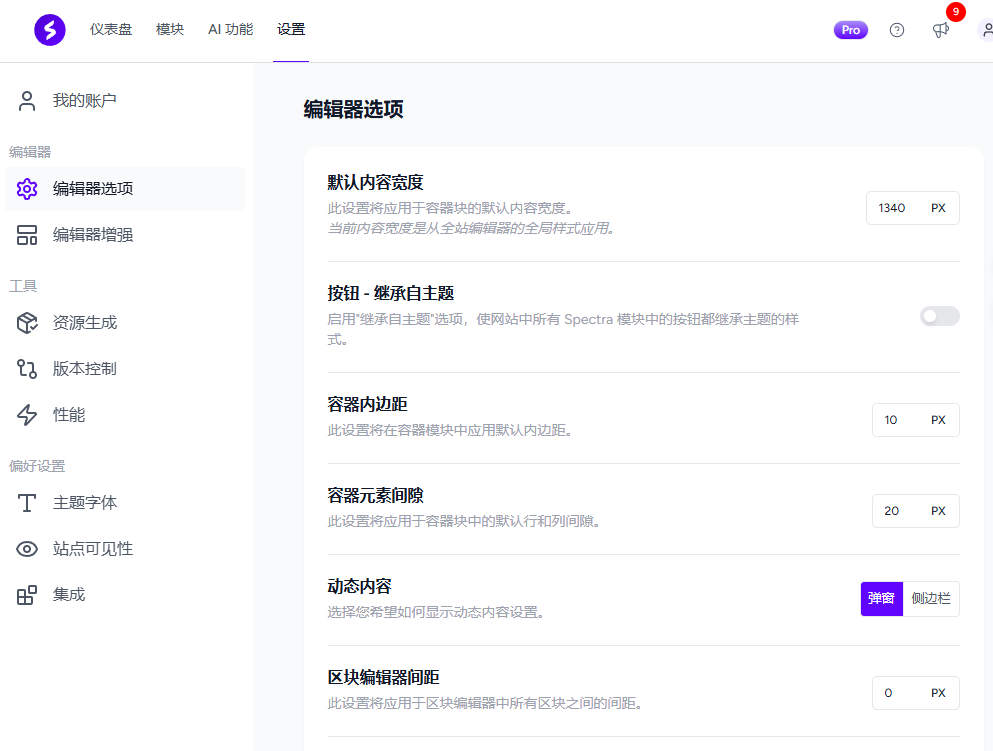The height and width of the screenshot is (751, 993).
Task: Click the 动态内容 setting title
Action: coord(359,586)
